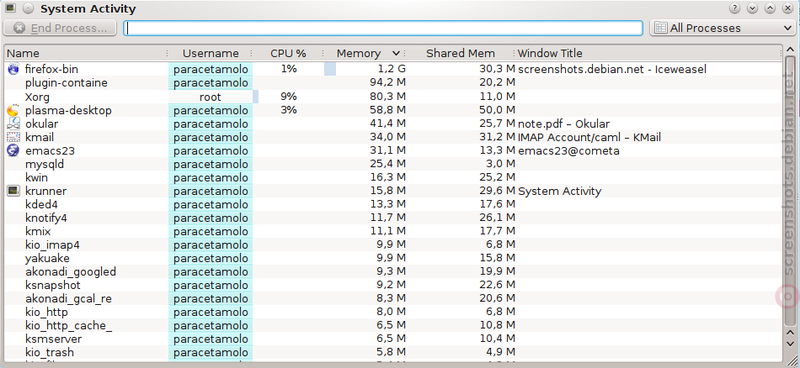Click the krunner process icon
Image resolution: width=800 pixels, height=368 pixels.
[x=13, y=191]
